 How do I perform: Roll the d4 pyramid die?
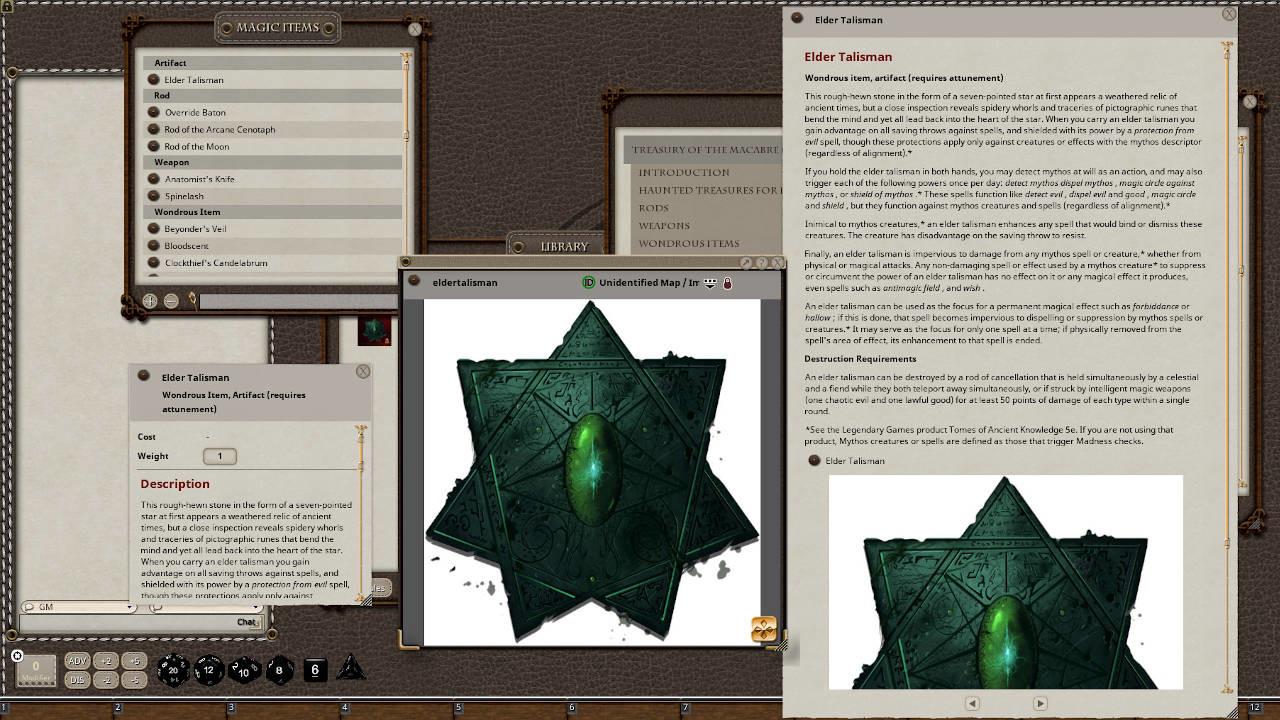click(350, 668)
